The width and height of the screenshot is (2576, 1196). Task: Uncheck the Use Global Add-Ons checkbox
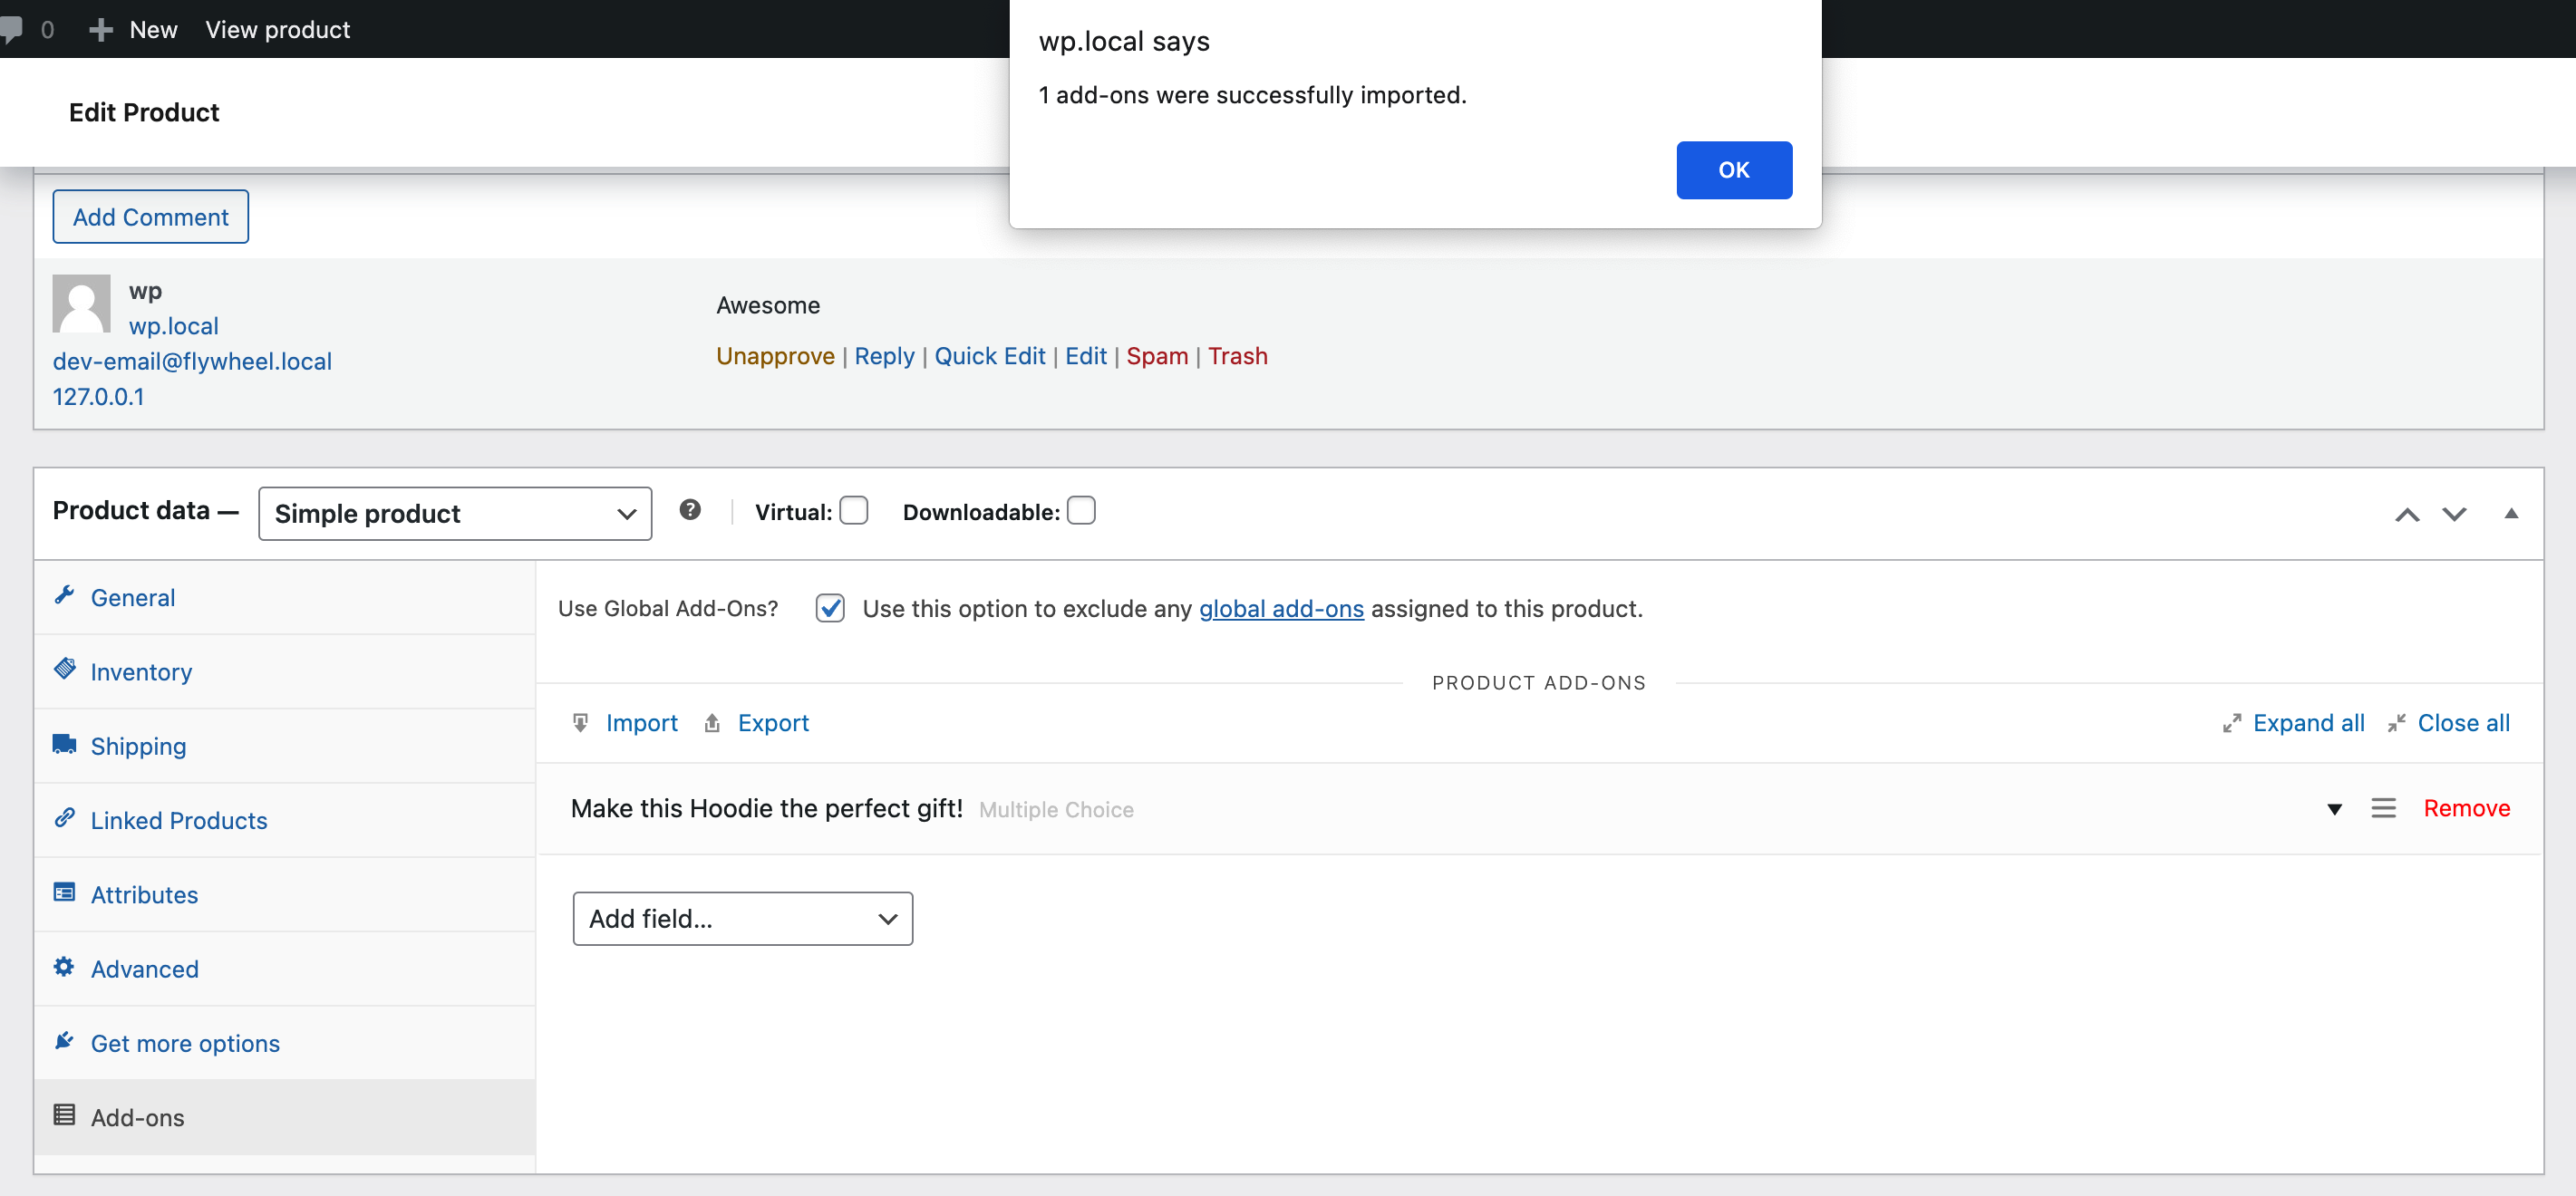[830, 608]
